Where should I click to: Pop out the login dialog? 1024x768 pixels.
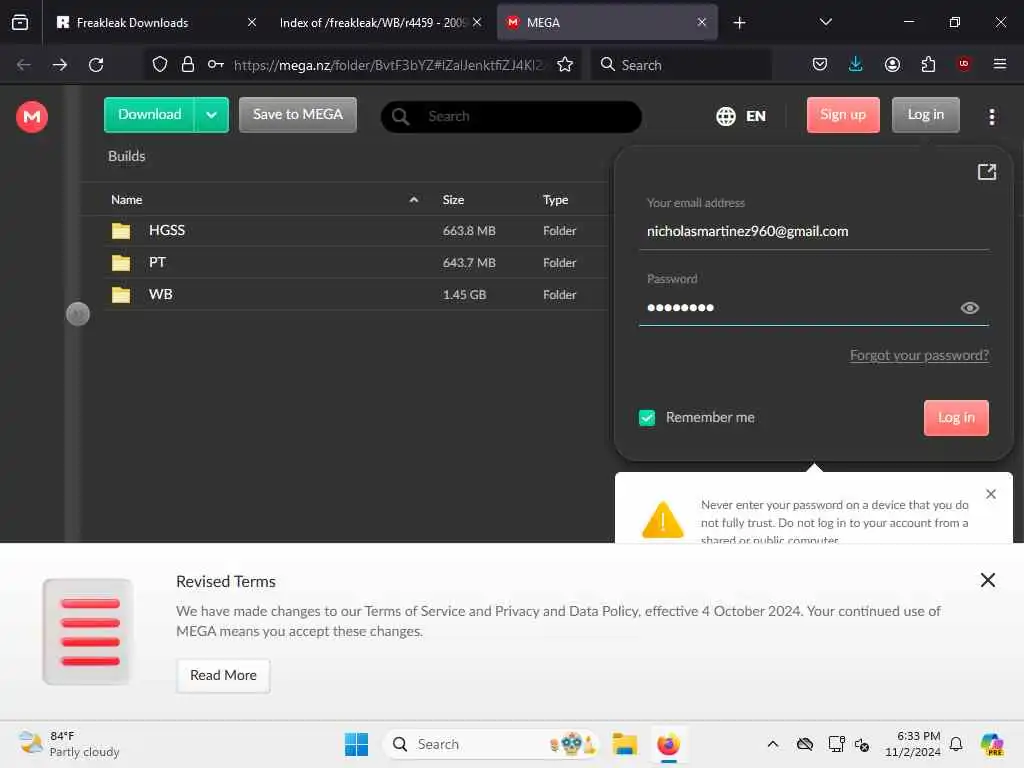[x=986, y=172]
